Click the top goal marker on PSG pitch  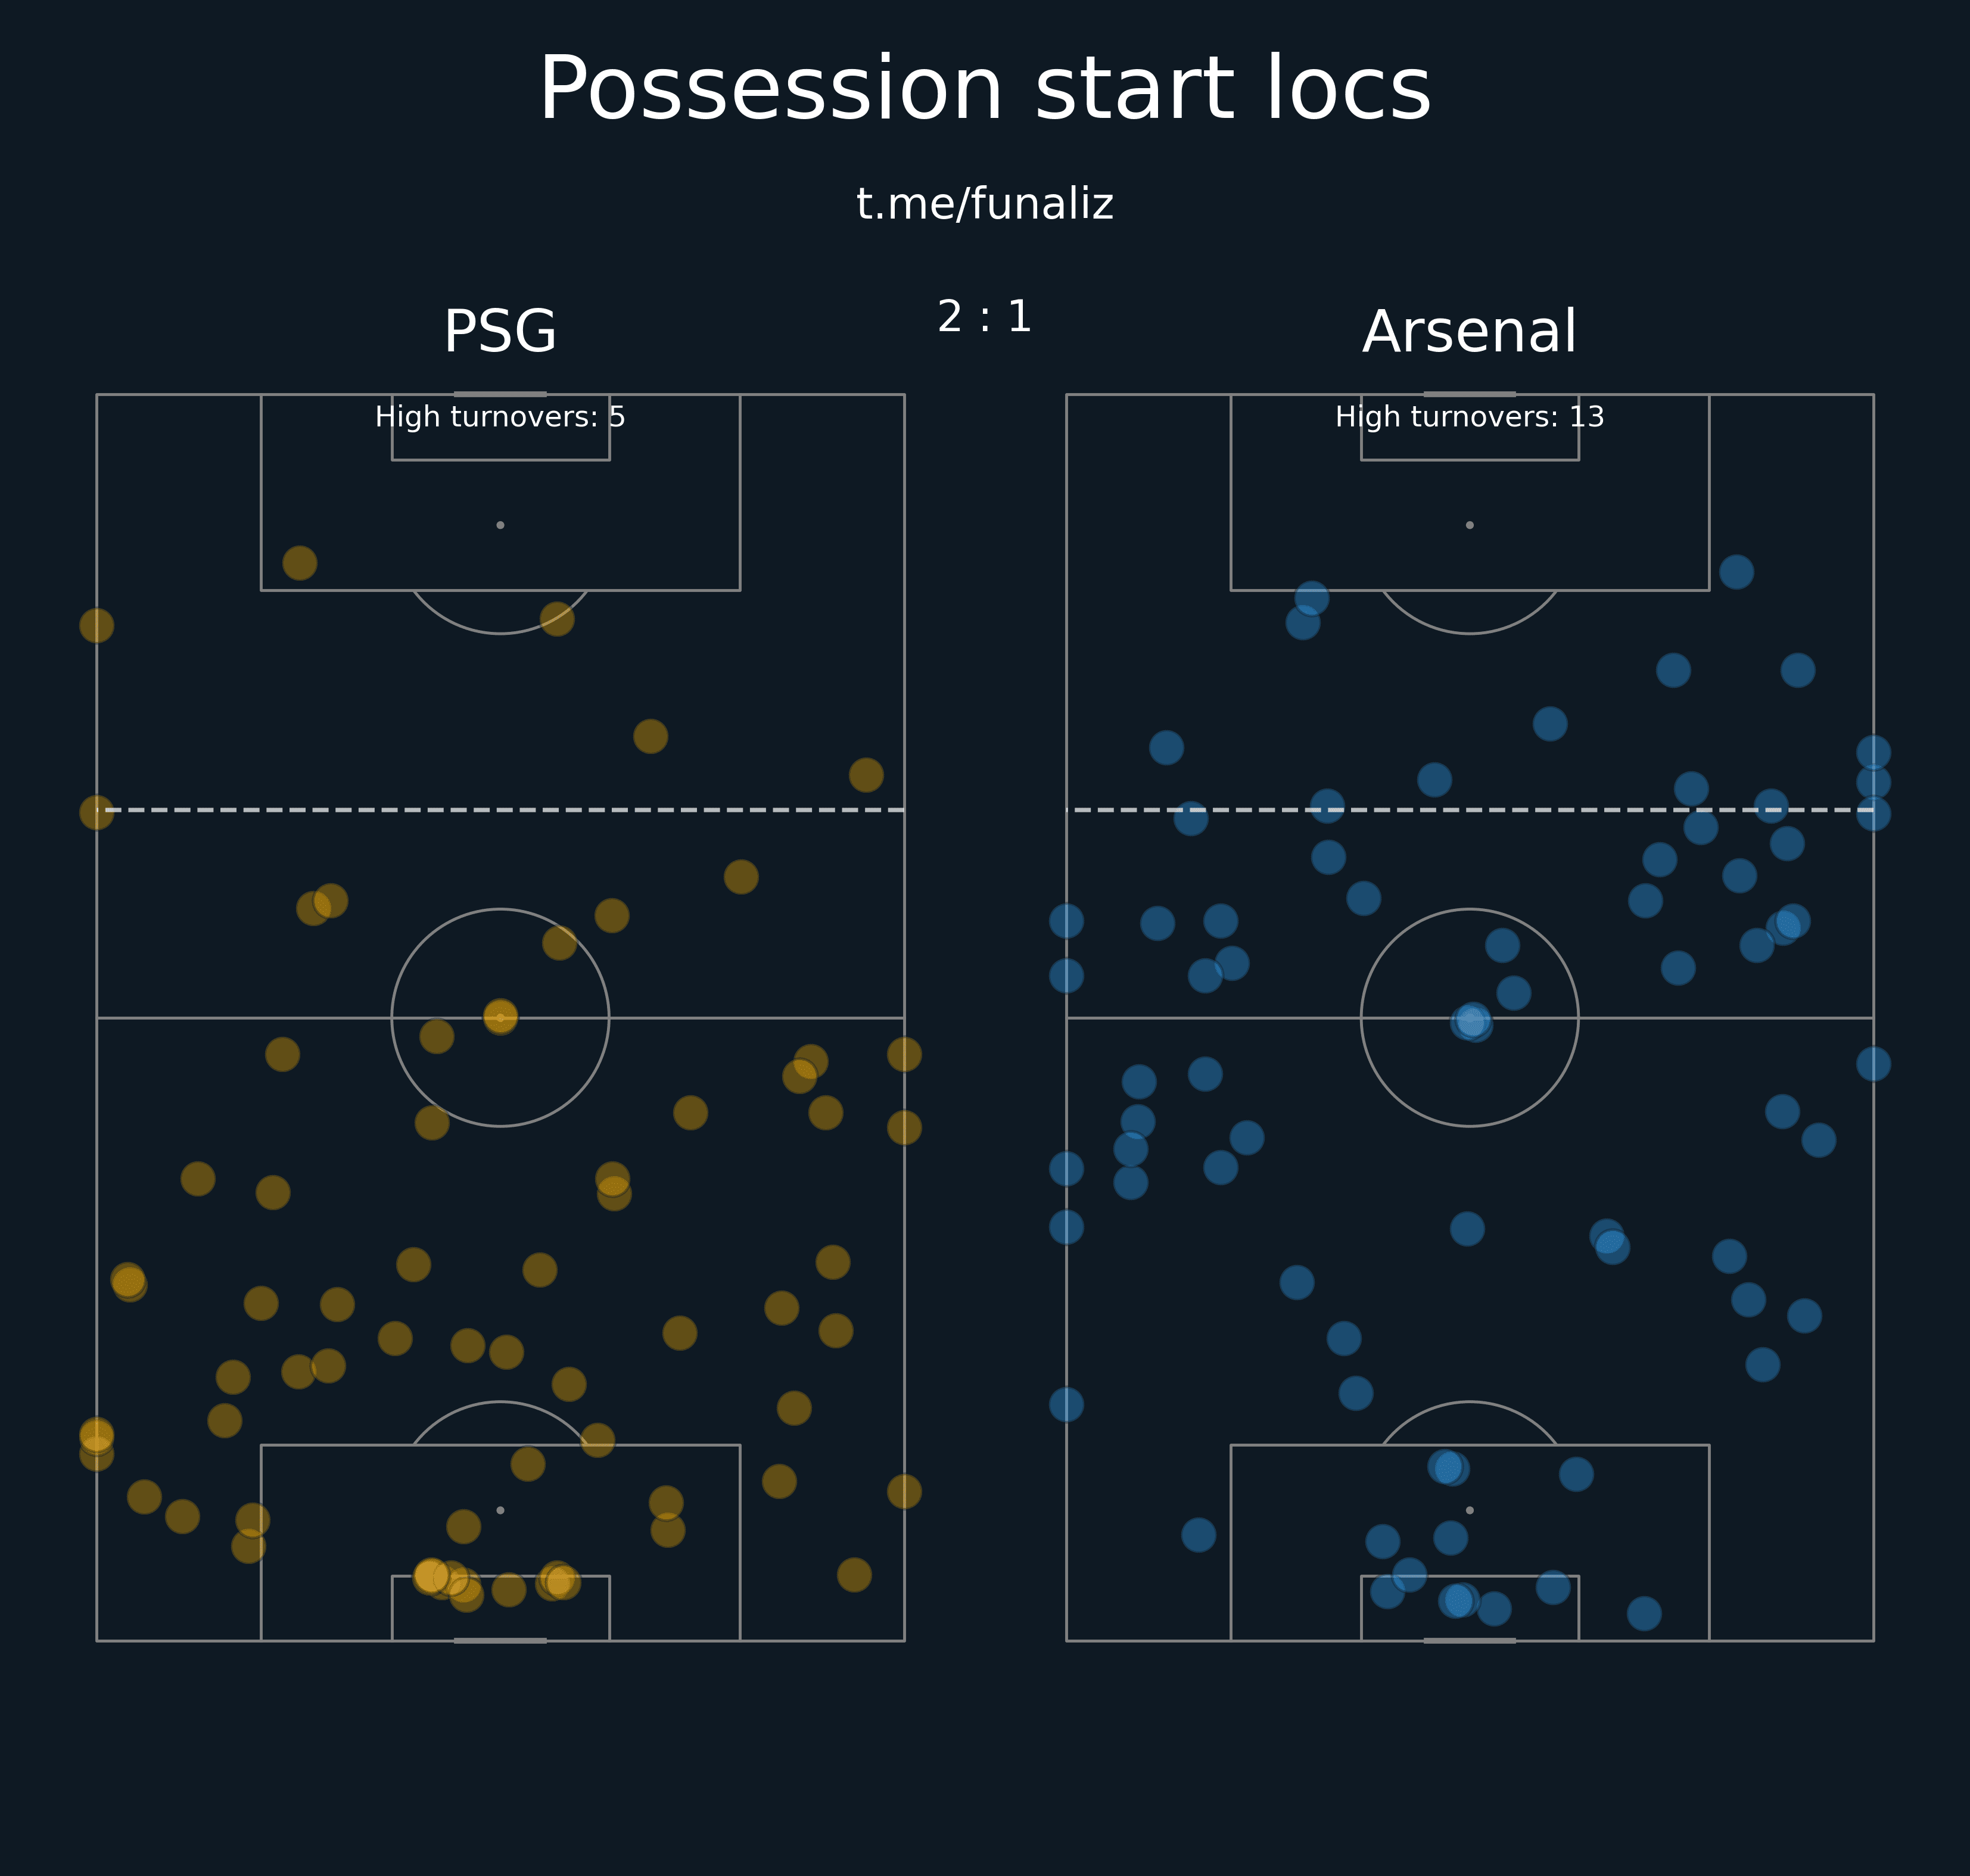point(500,394)
